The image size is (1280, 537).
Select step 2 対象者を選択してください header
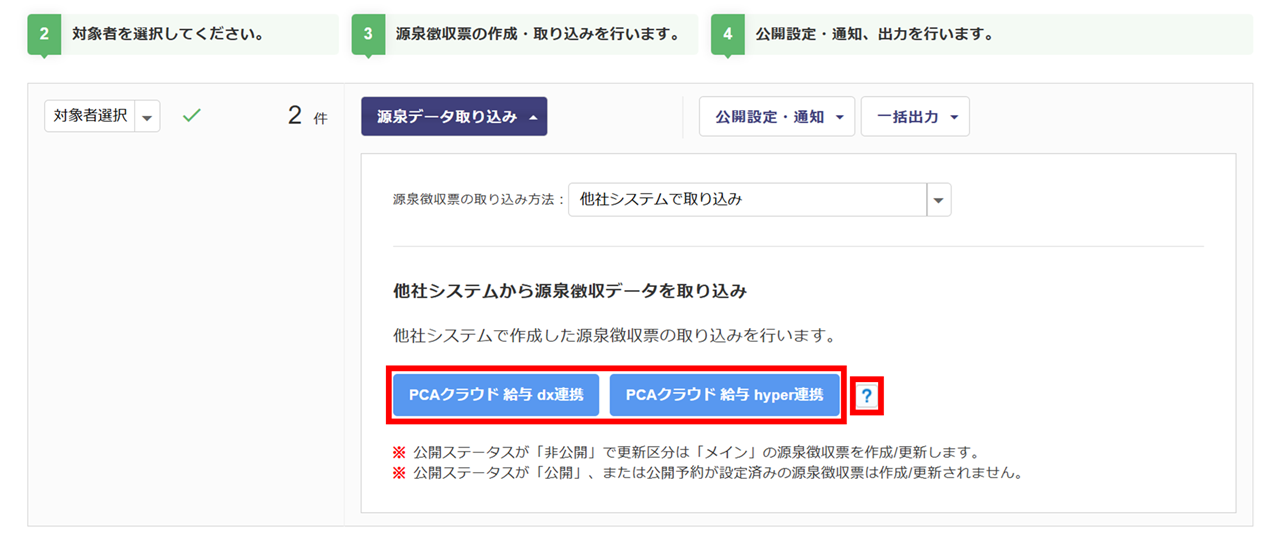[183, 34]
